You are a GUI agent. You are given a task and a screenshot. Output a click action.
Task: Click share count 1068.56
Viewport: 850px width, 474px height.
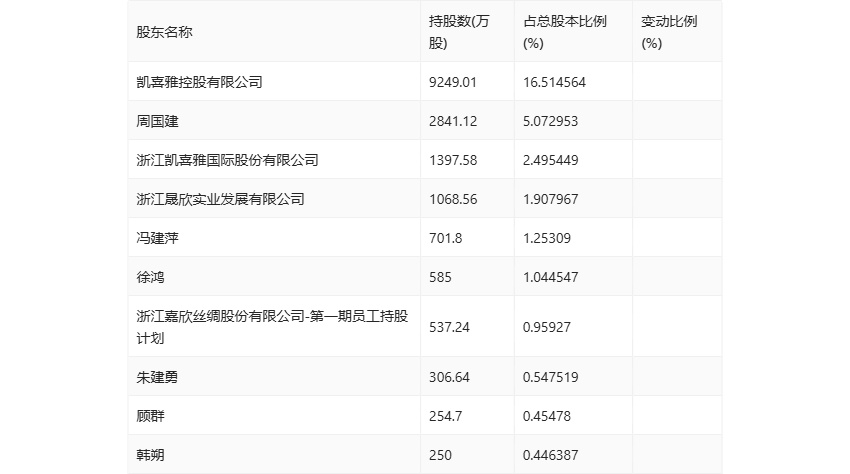453,199
